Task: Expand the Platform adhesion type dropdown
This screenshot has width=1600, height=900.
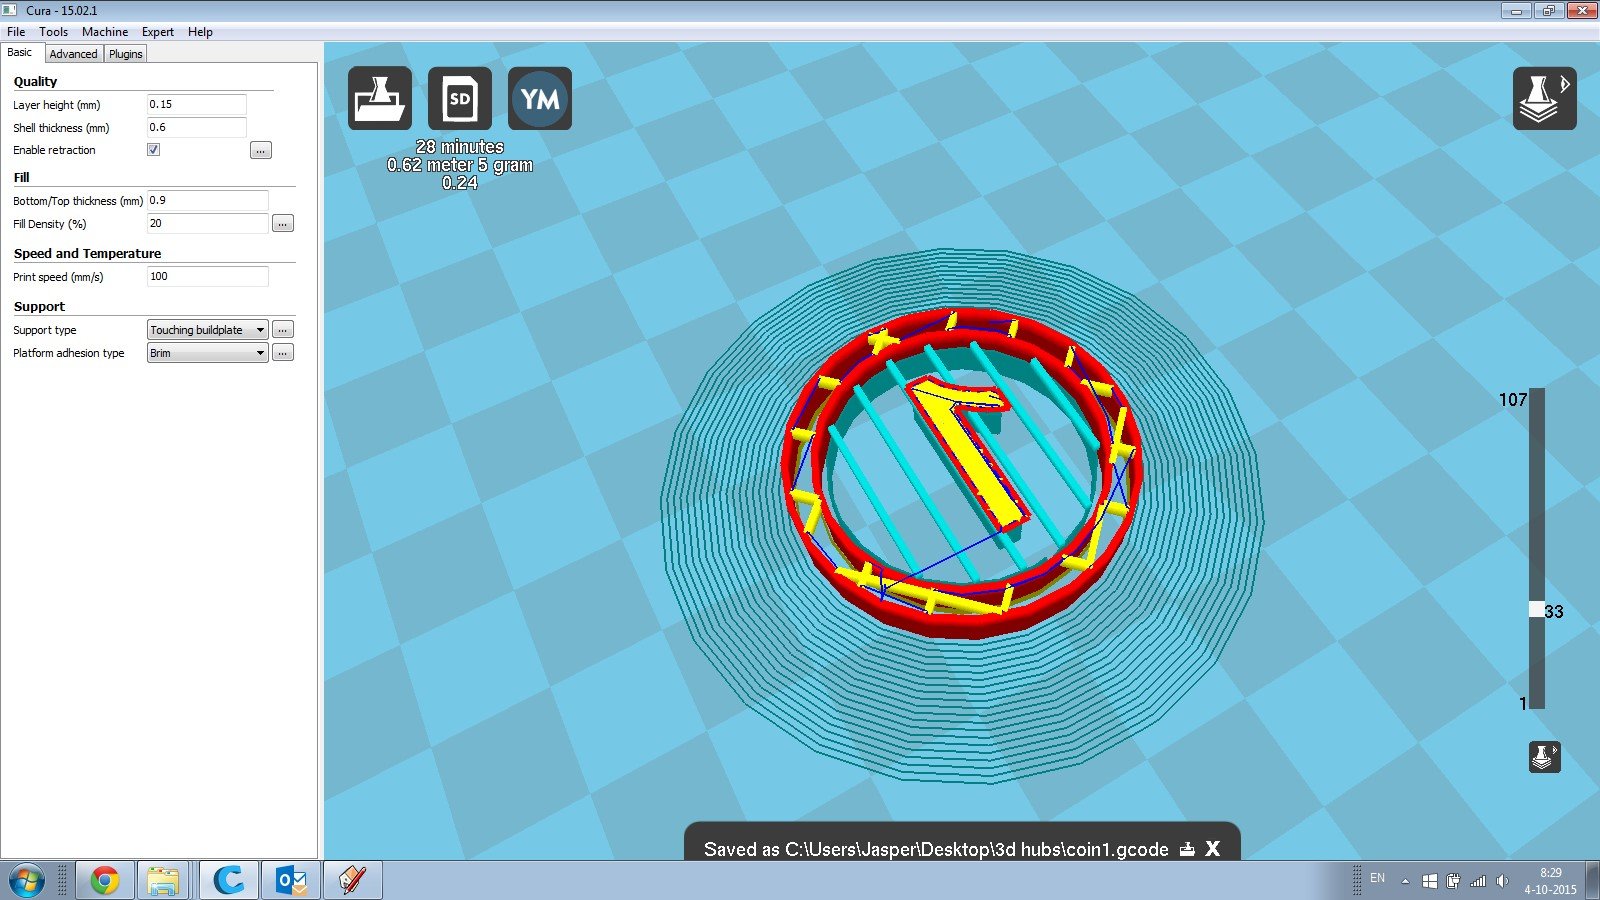Action: 208,353
